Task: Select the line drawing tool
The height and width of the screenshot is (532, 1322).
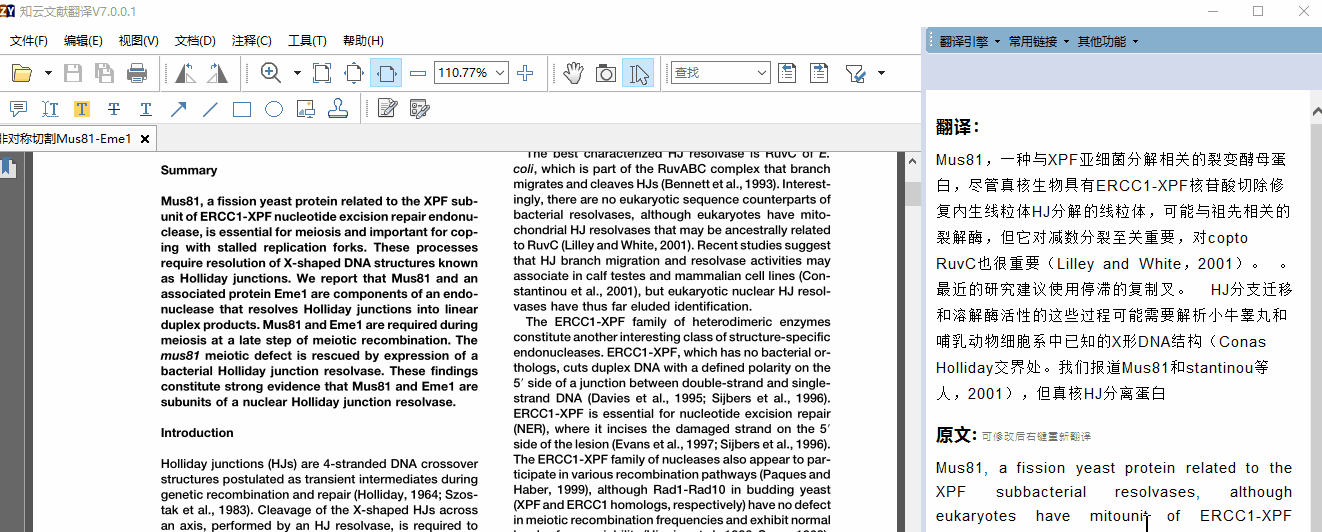Action: [x=210, y=109]
